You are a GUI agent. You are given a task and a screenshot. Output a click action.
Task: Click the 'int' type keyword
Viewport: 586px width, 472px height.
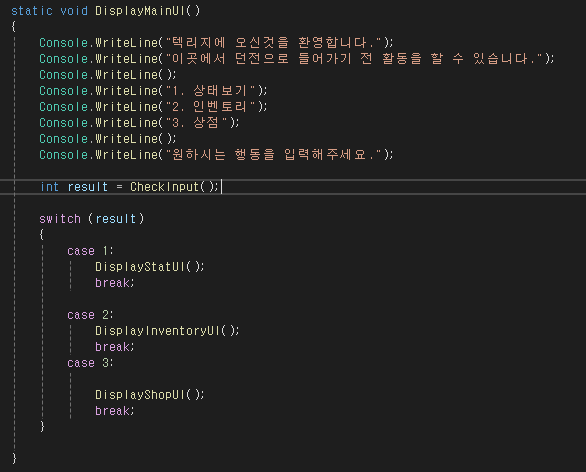point(49,186)
